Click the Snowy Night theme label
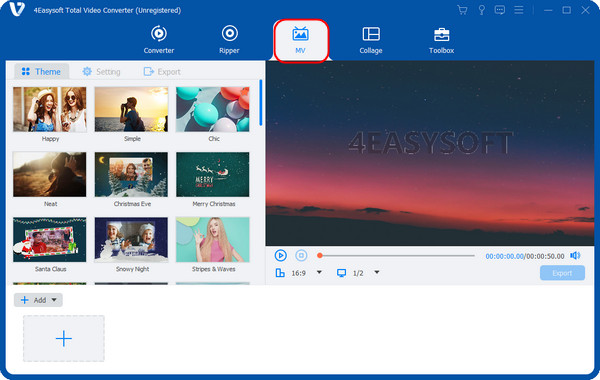The width and height of the screenshot is (600, 380). click(132, 269)
